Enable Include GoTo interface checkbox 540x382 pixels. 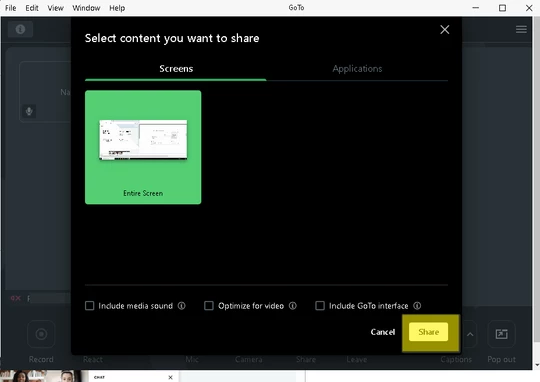click(x=320, y=306)
